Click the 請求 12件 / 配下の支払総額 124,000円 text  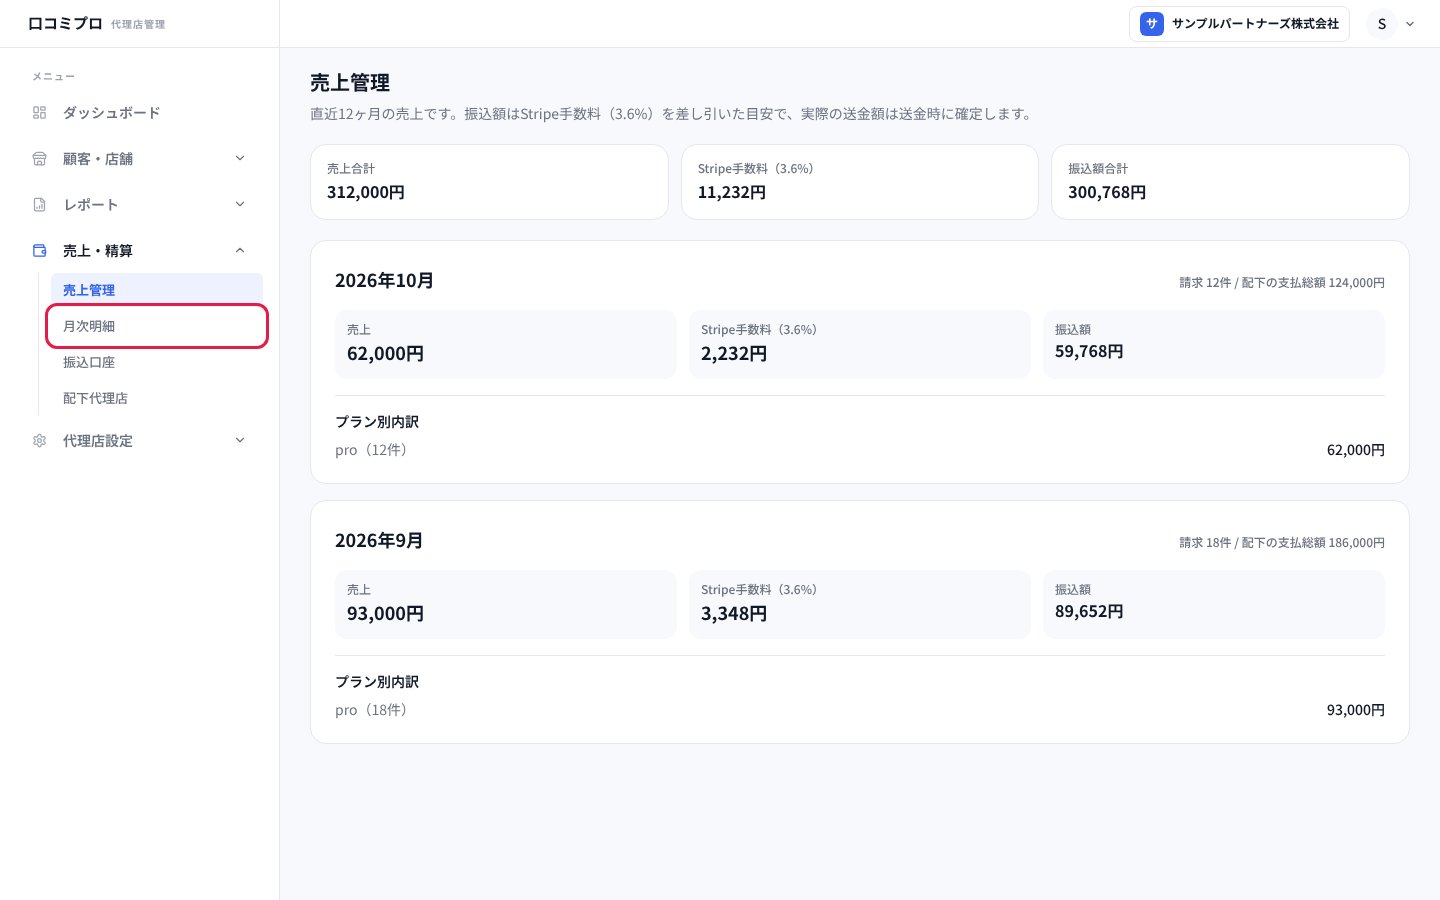click(1282, 283)
